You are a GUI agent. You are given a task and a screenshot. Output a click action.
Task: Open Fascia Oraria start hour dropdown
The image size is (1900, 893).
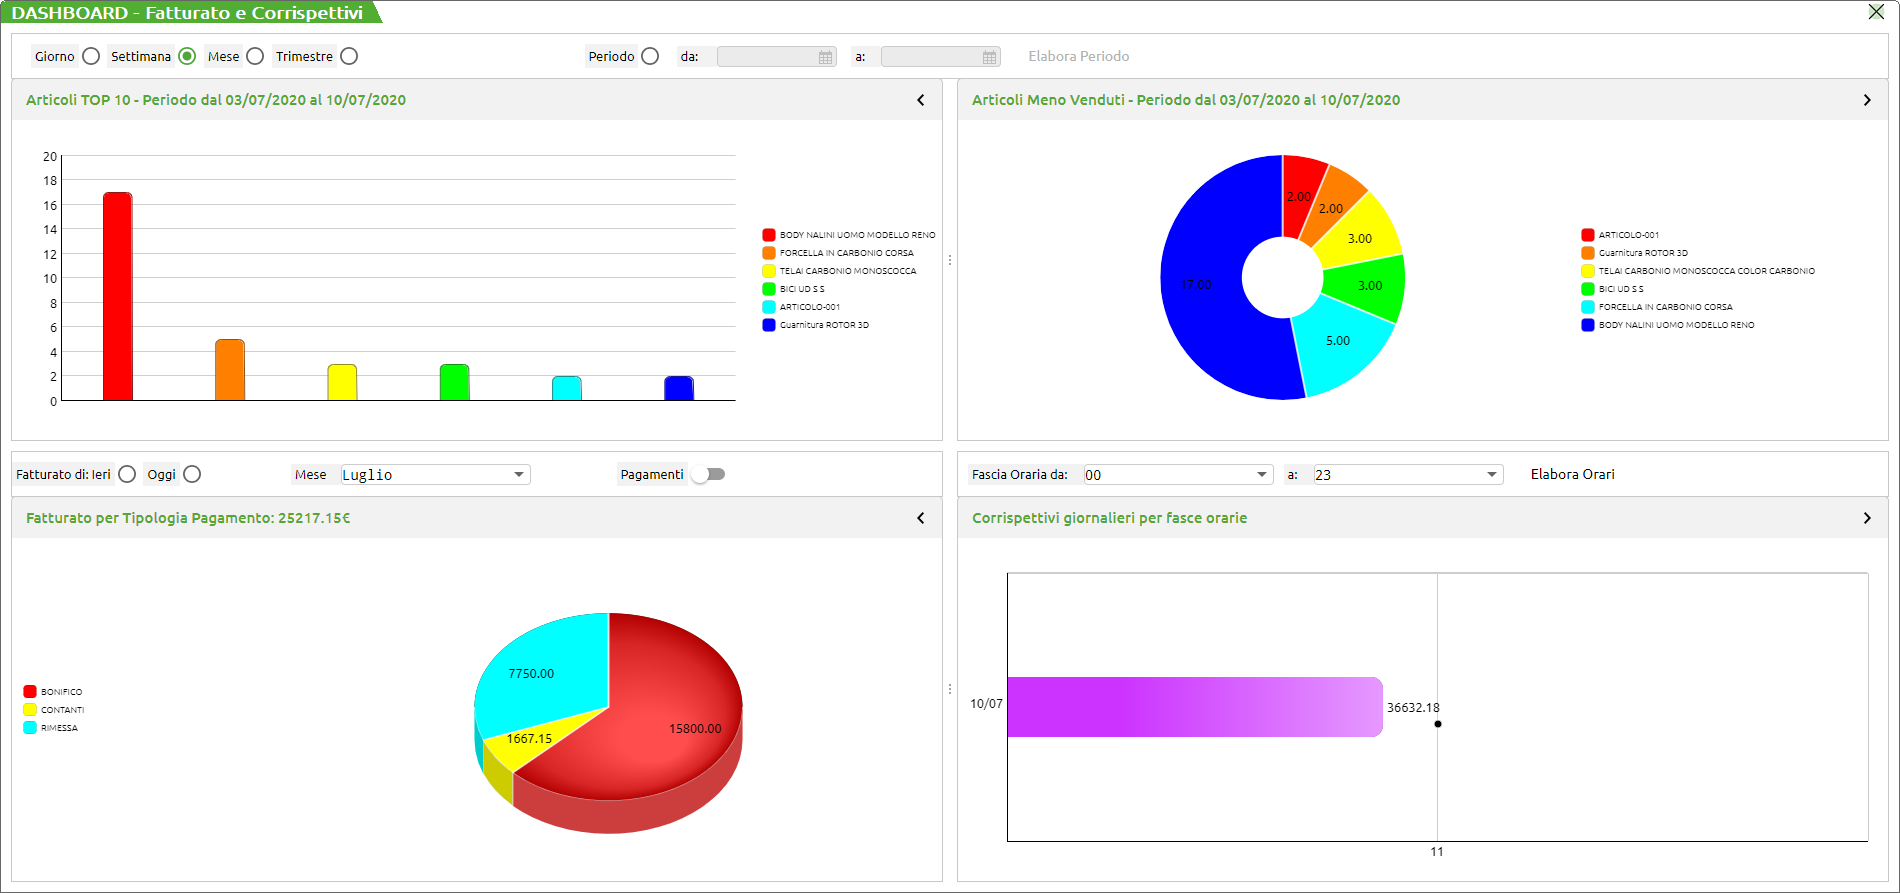[1262, 475]
